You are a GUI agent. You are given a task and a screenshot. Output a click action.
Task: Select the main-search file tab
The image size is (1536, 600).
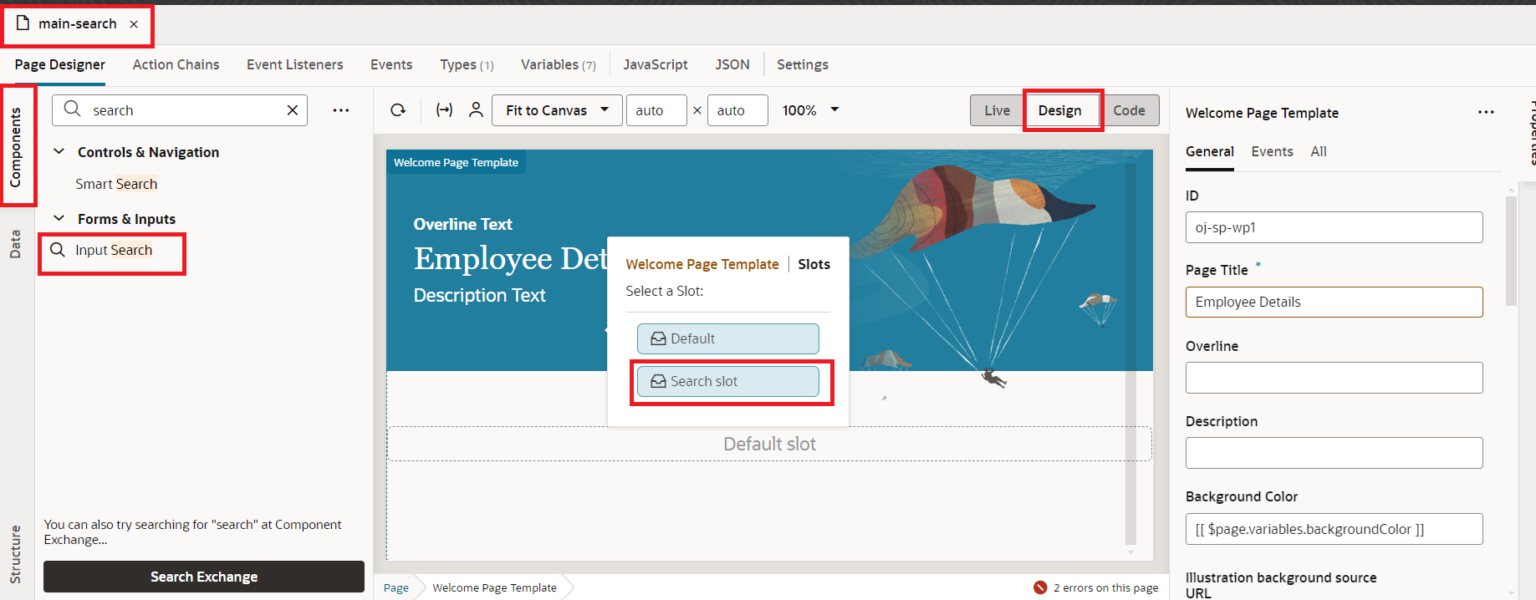point(77,24)
